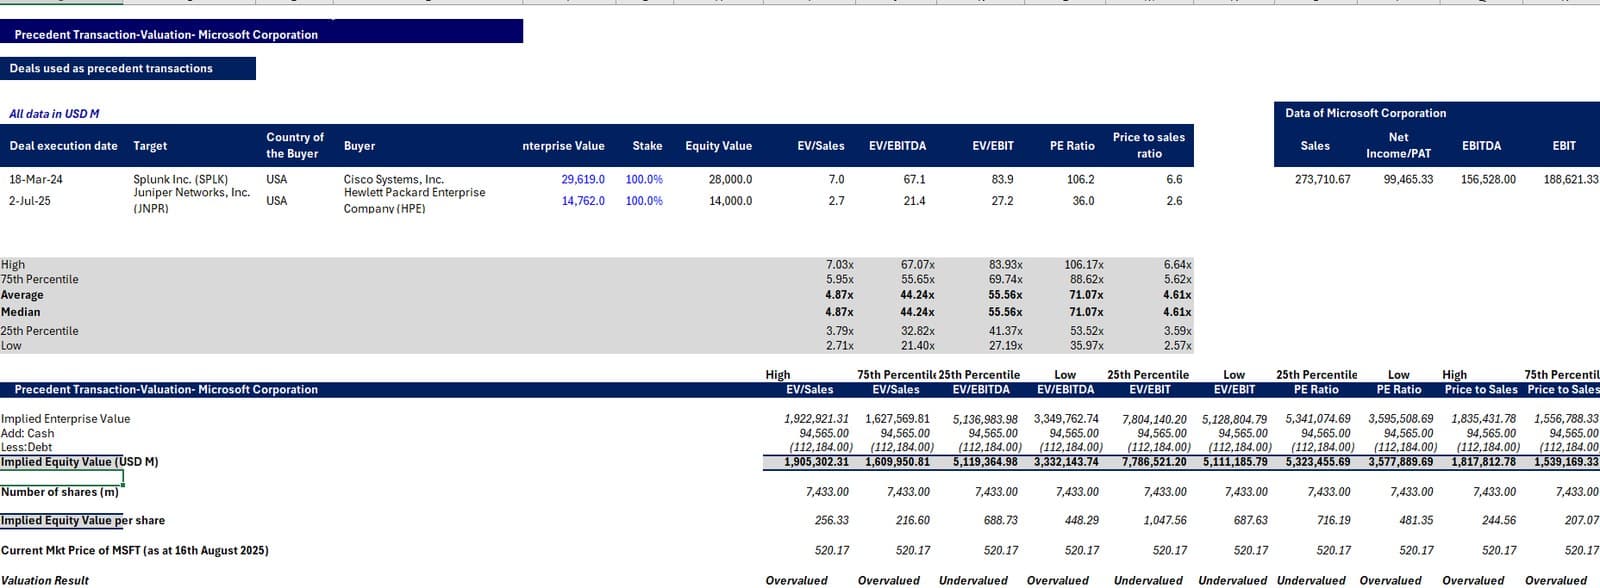This screenshot has width=1600, height=588.
Task: Select per-share value '481.35'
Action: [1416, 521]
